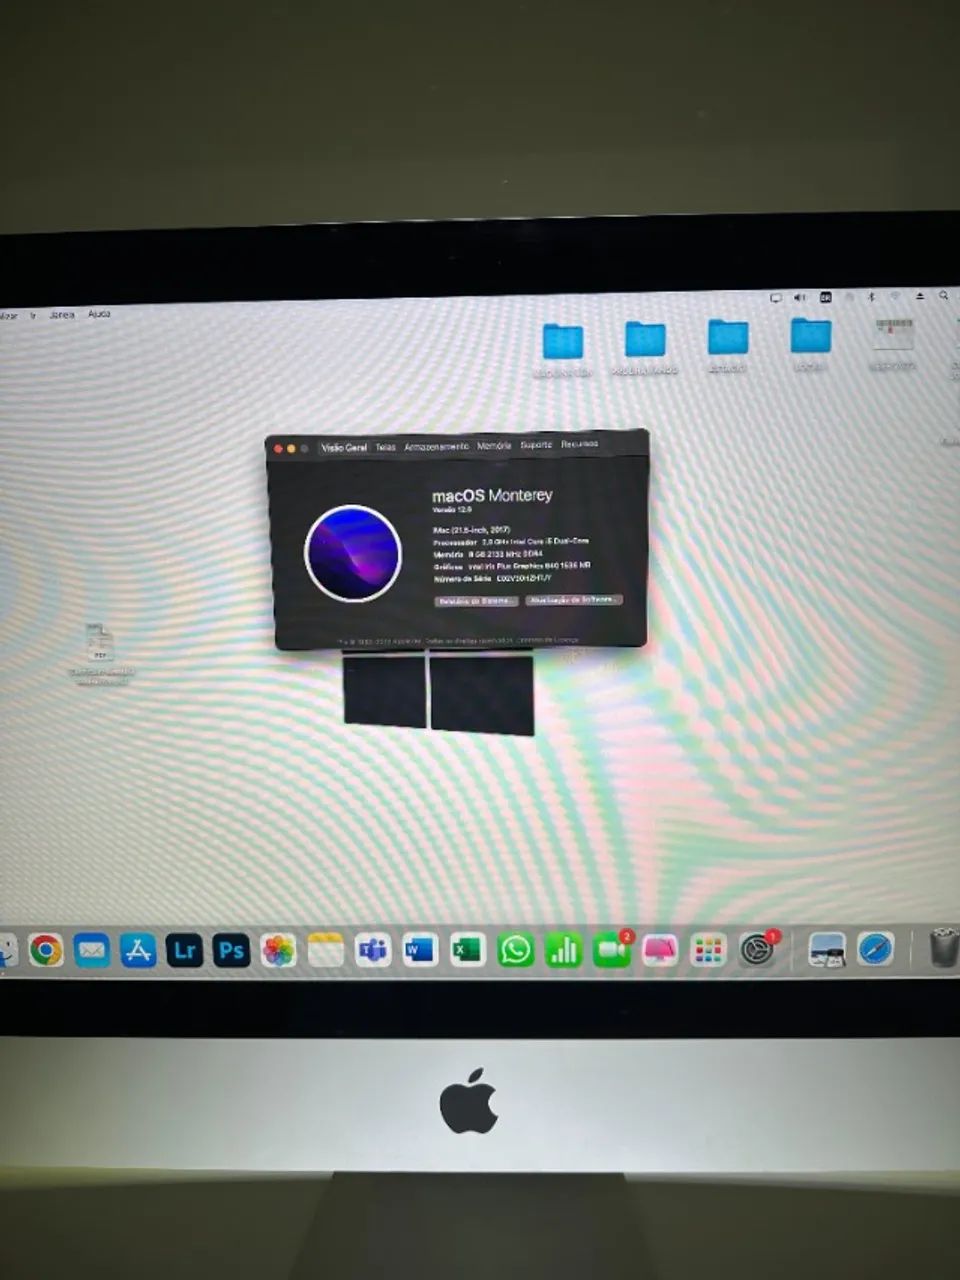Click the Gráficos Intel Iris Plus line
This screenshot has height=1280, width=960.
(x=511, y=566)
